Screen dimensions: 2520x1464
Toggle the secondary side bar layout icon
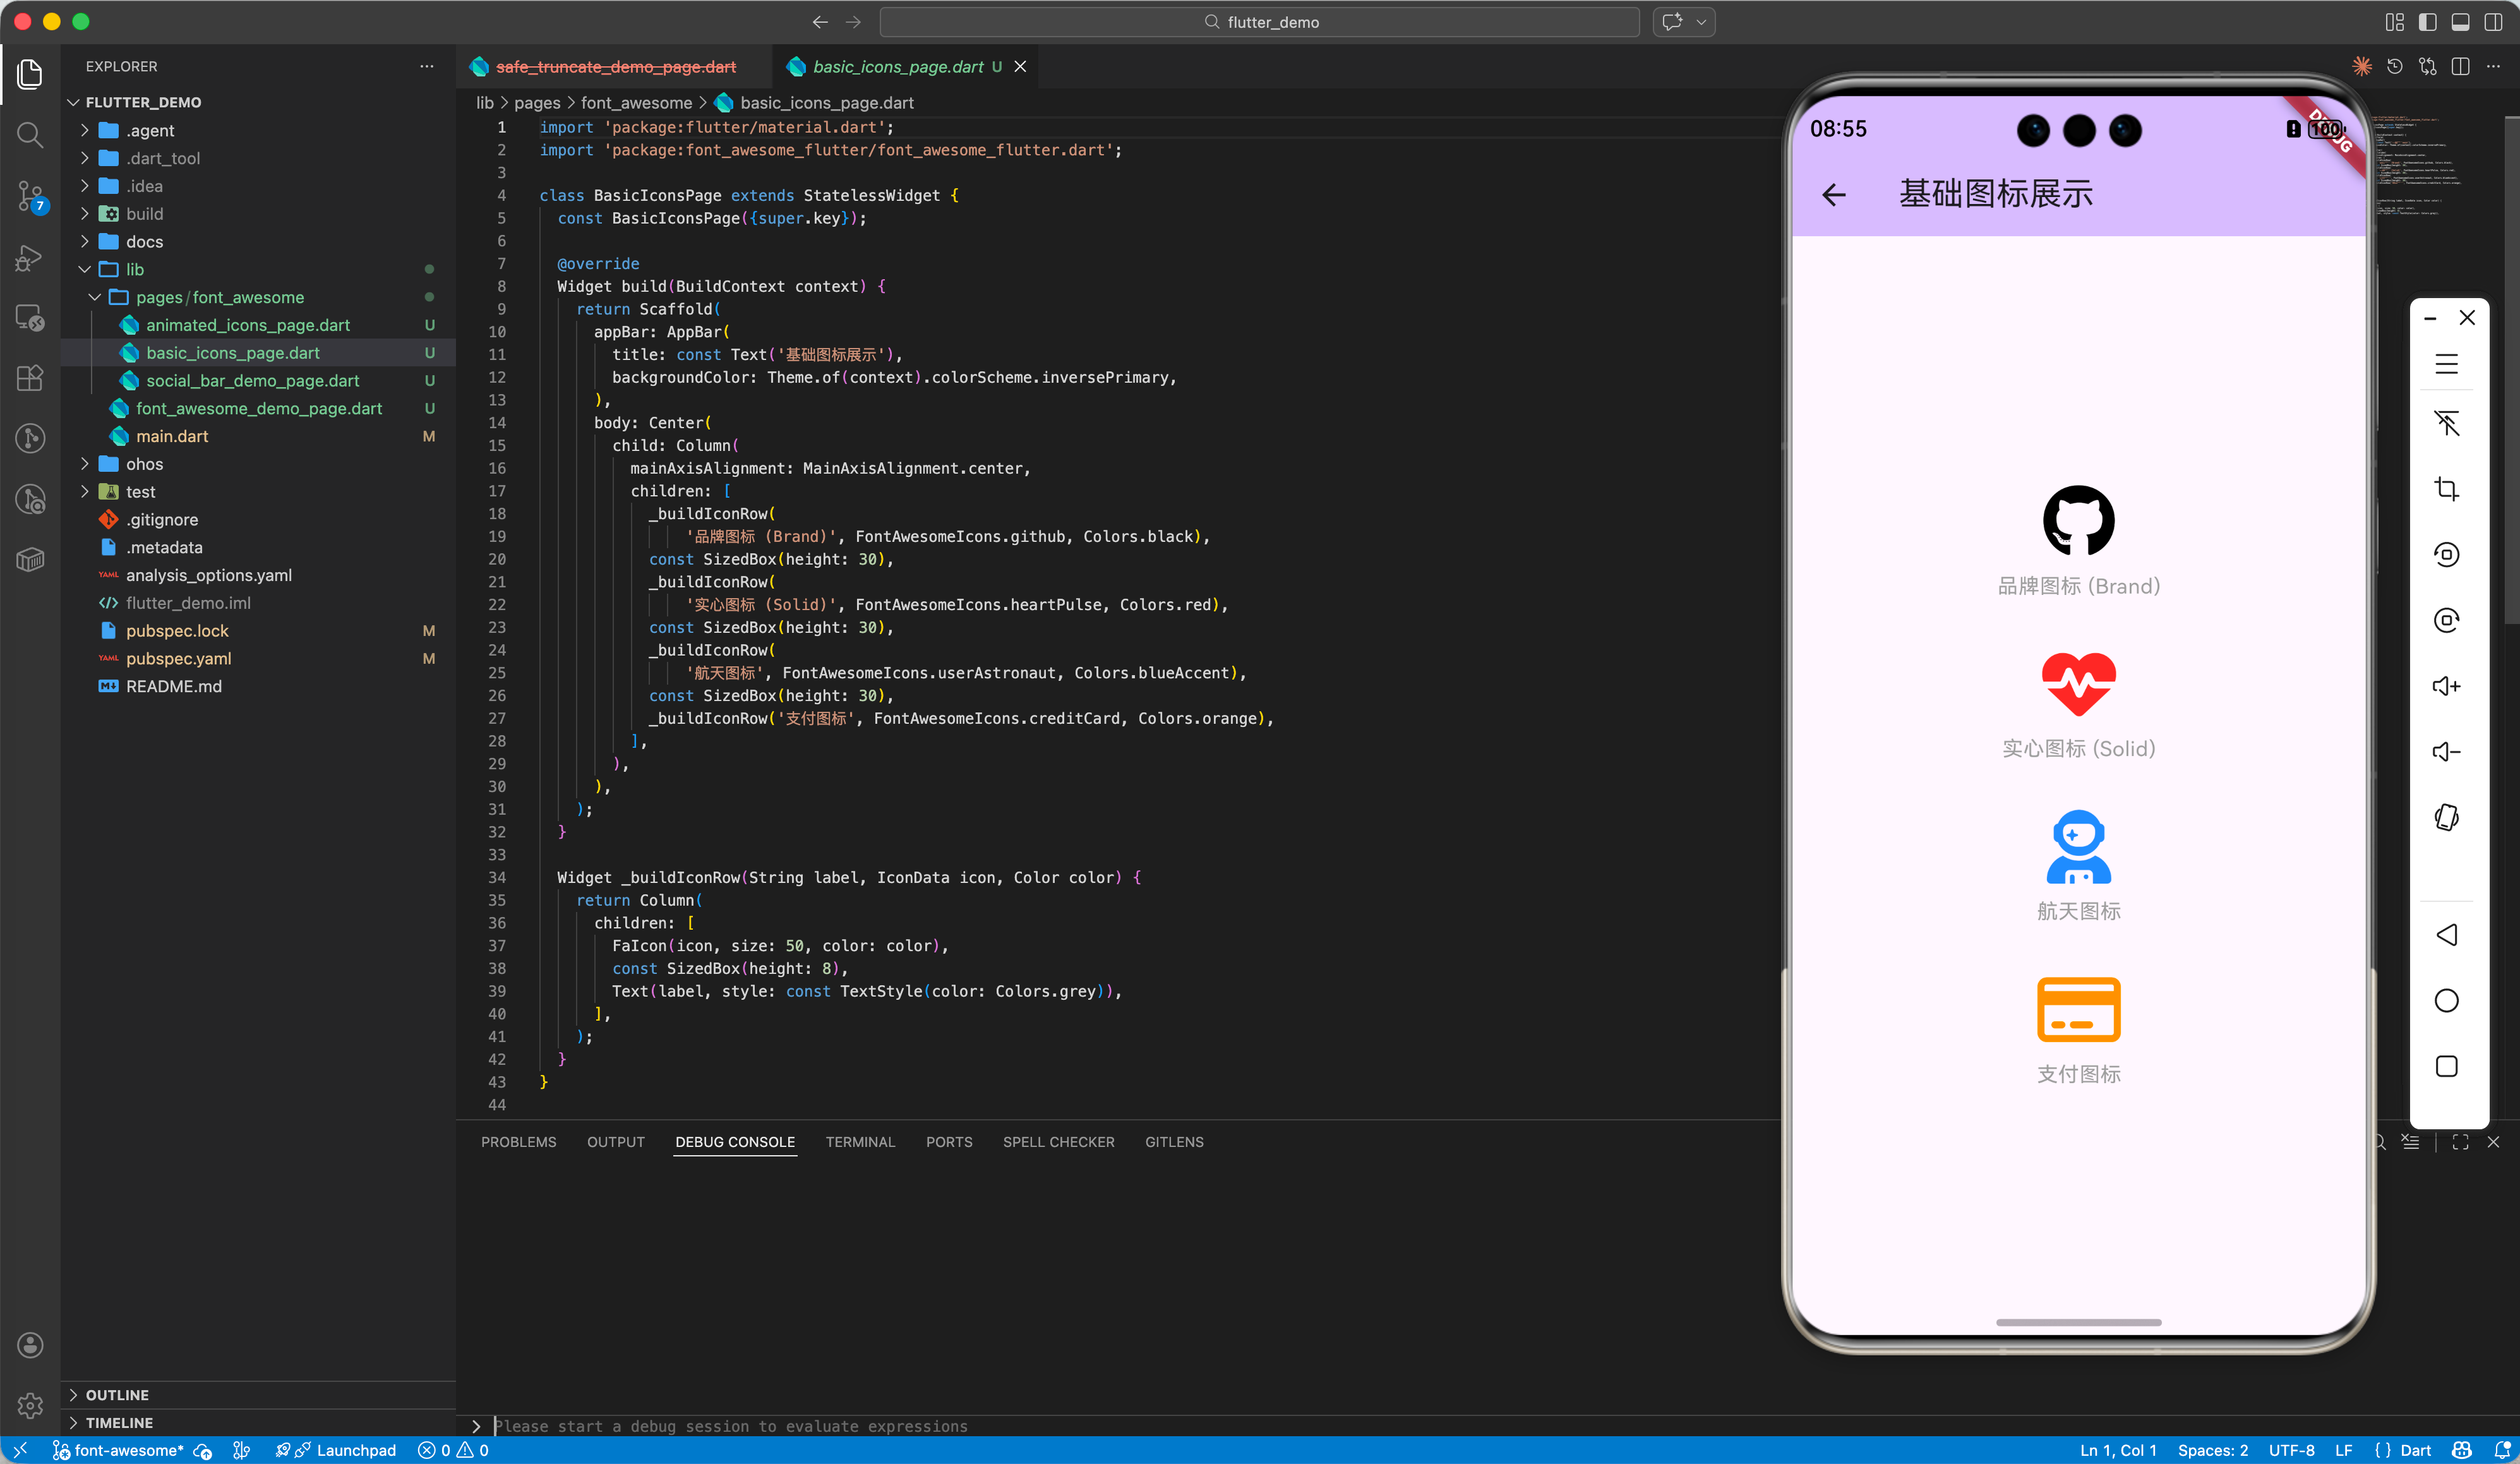click(2494, 22)
